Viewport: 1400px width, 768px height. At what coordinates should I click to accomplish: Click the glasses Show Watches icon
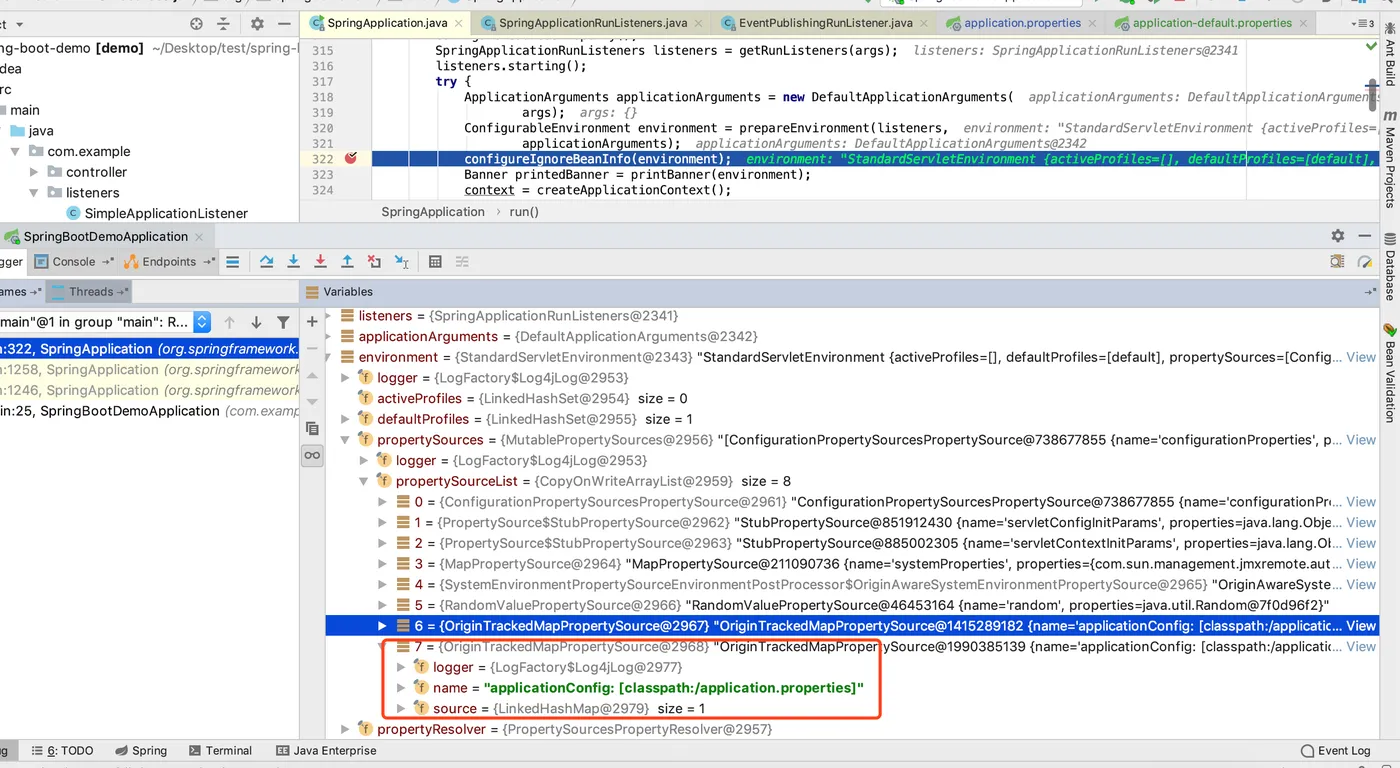click(x=312, y=455)
